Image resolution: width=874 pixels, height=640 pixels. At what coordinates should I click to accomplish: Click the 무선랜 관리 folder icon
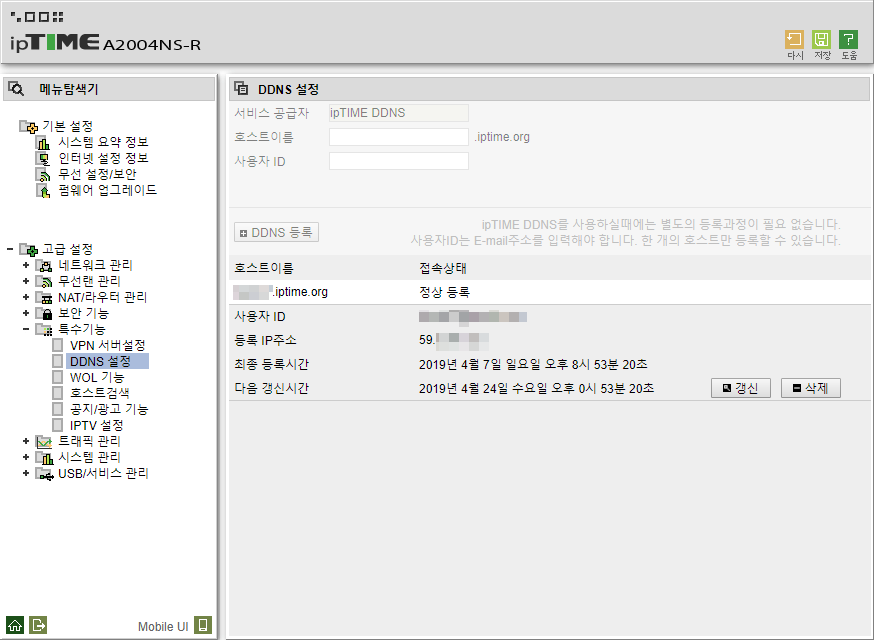tap(43, 282)
